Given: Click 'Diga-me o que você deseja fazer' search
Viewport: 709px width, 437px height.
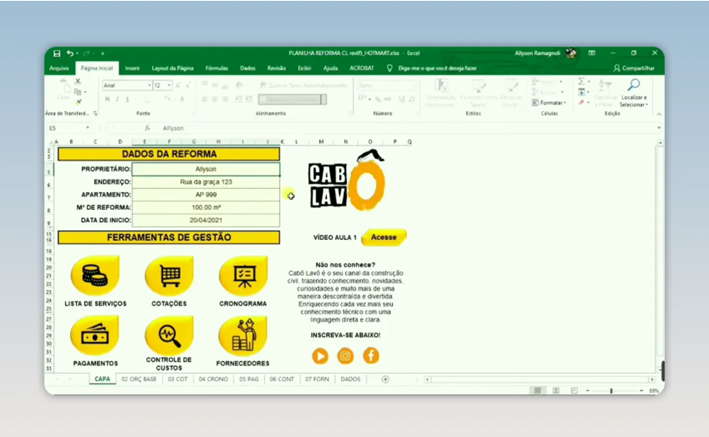Looking at the screenshot, I should [437, 68].
